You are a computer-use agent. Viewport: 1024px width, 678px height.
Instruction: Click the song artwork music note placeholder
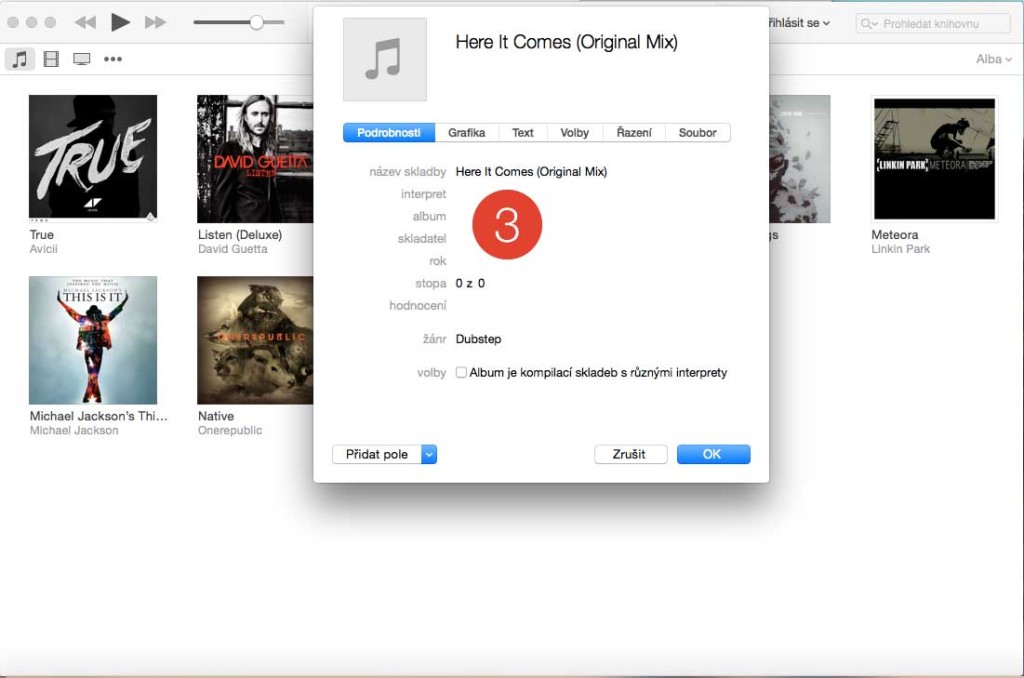385,59
